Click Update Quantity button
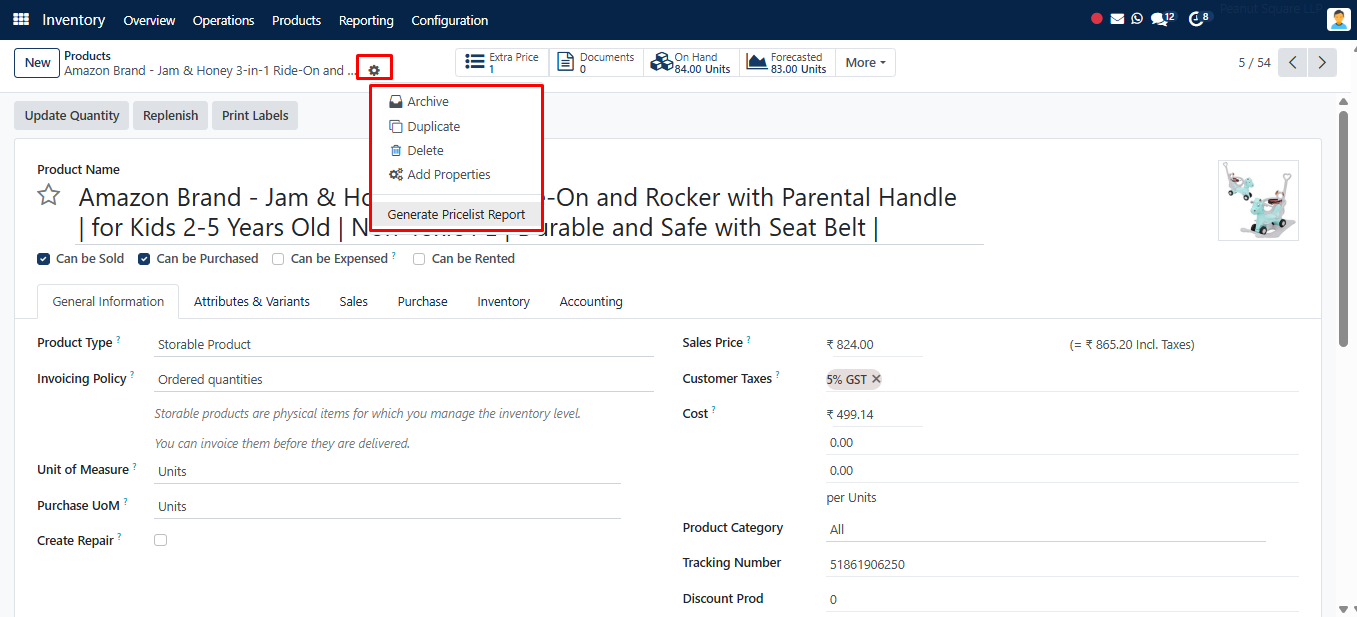This screenshot has width=1357, height=617. coord(72,115)
